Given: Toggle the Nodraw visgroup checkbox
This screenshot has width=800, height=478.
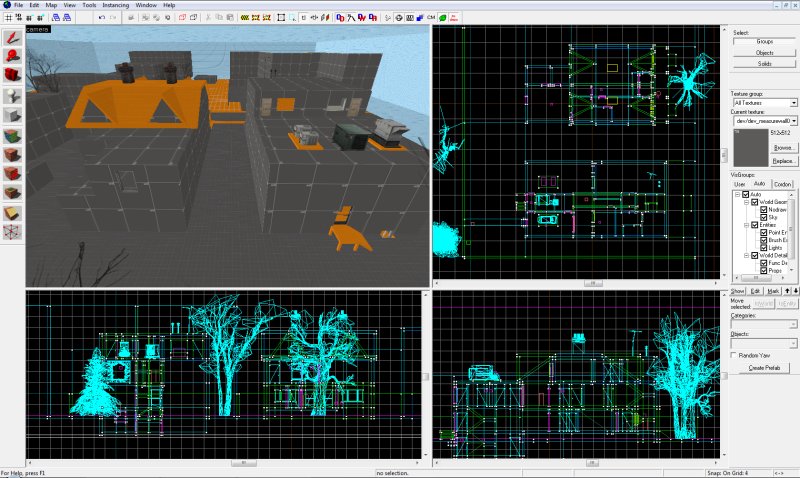Looking at the screenshot, I should [x=763, y=210].
